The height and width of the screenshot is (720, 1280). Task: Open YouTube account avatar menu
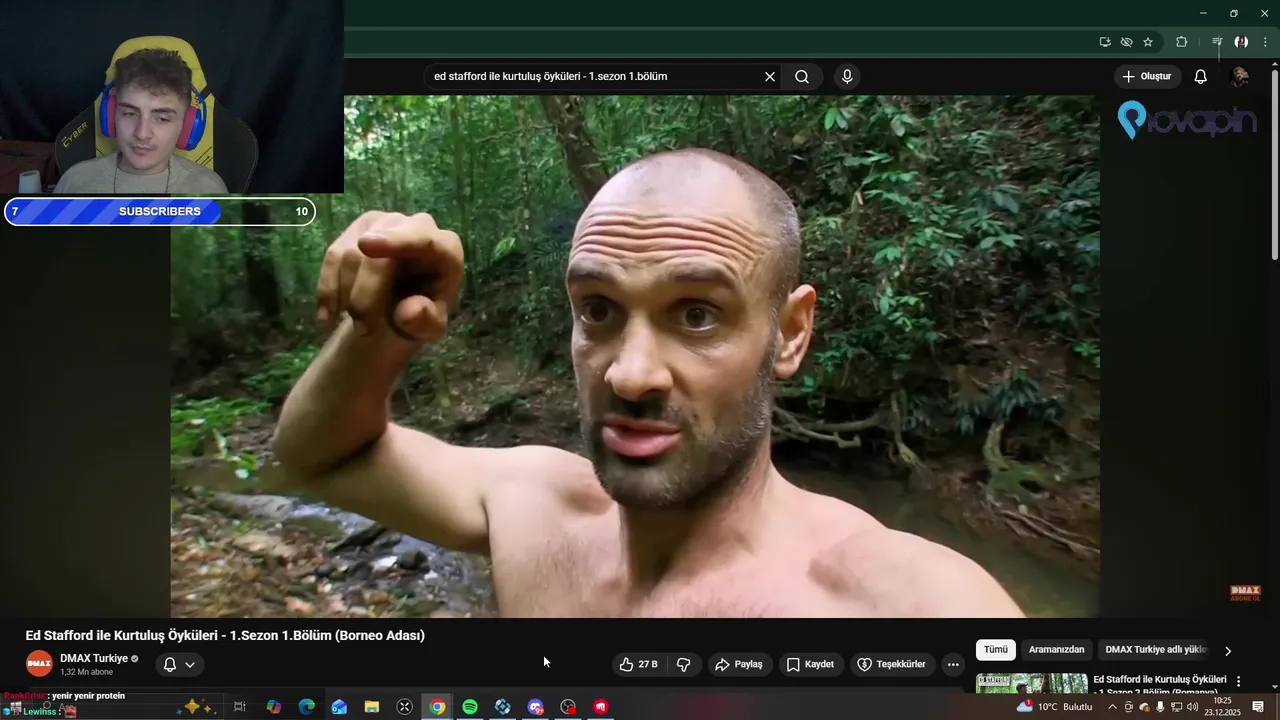point(1240,77)
